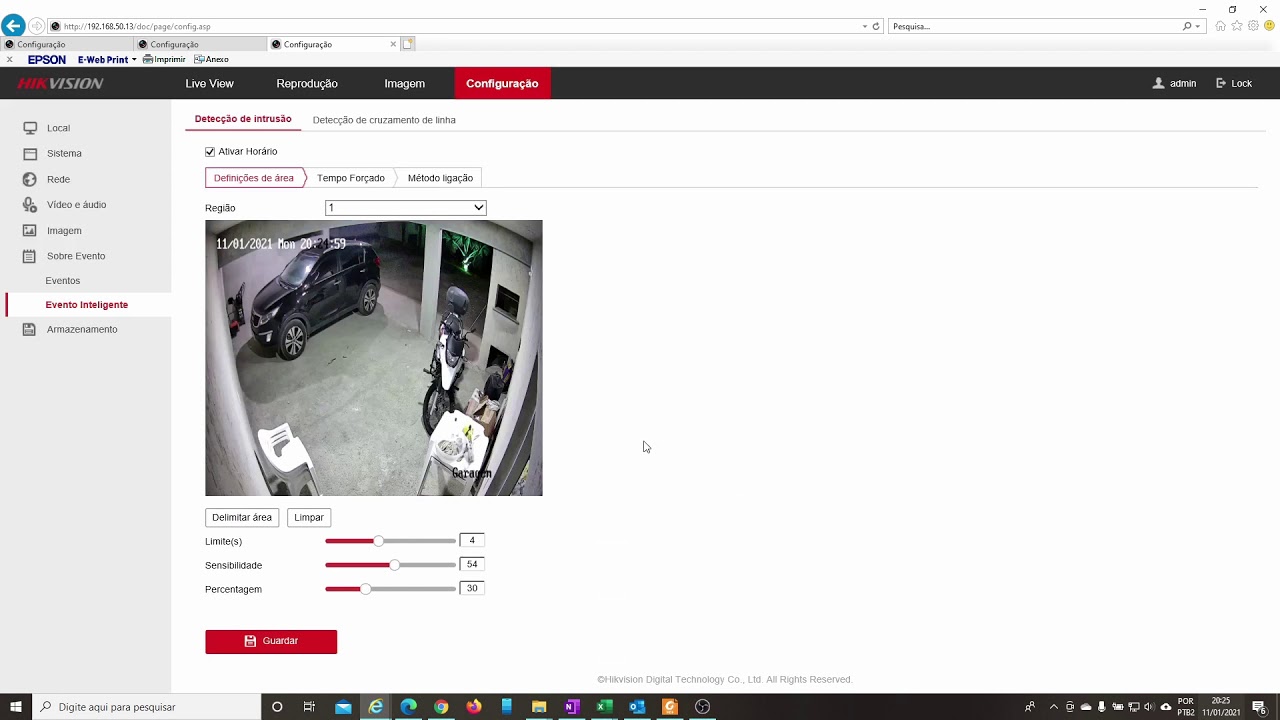
Task: Open the address bar history dropdown
Action: [865, 26]
